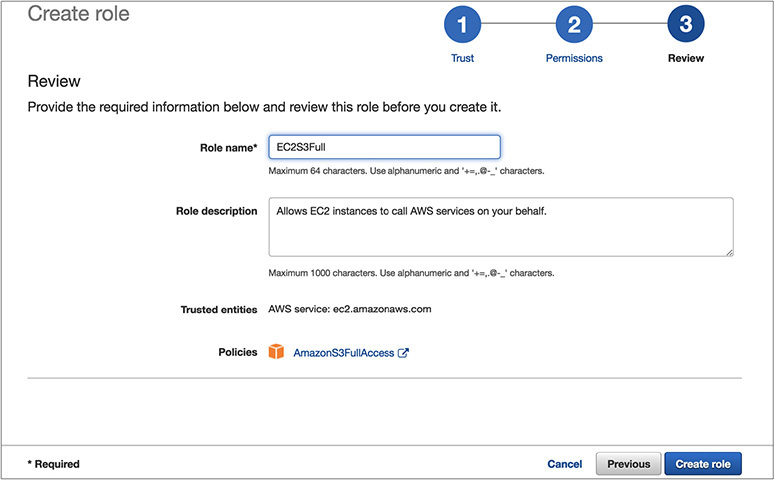This screenshot has width=775, height=480.
Task: Focus the Role name input field
Action: point(384,147)
